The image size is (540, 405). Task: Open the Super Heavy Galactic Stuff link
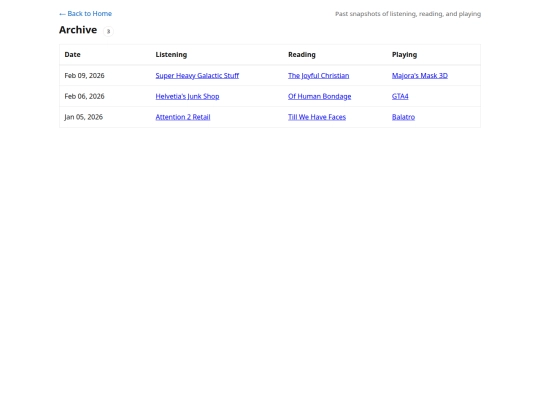[197, 75]
